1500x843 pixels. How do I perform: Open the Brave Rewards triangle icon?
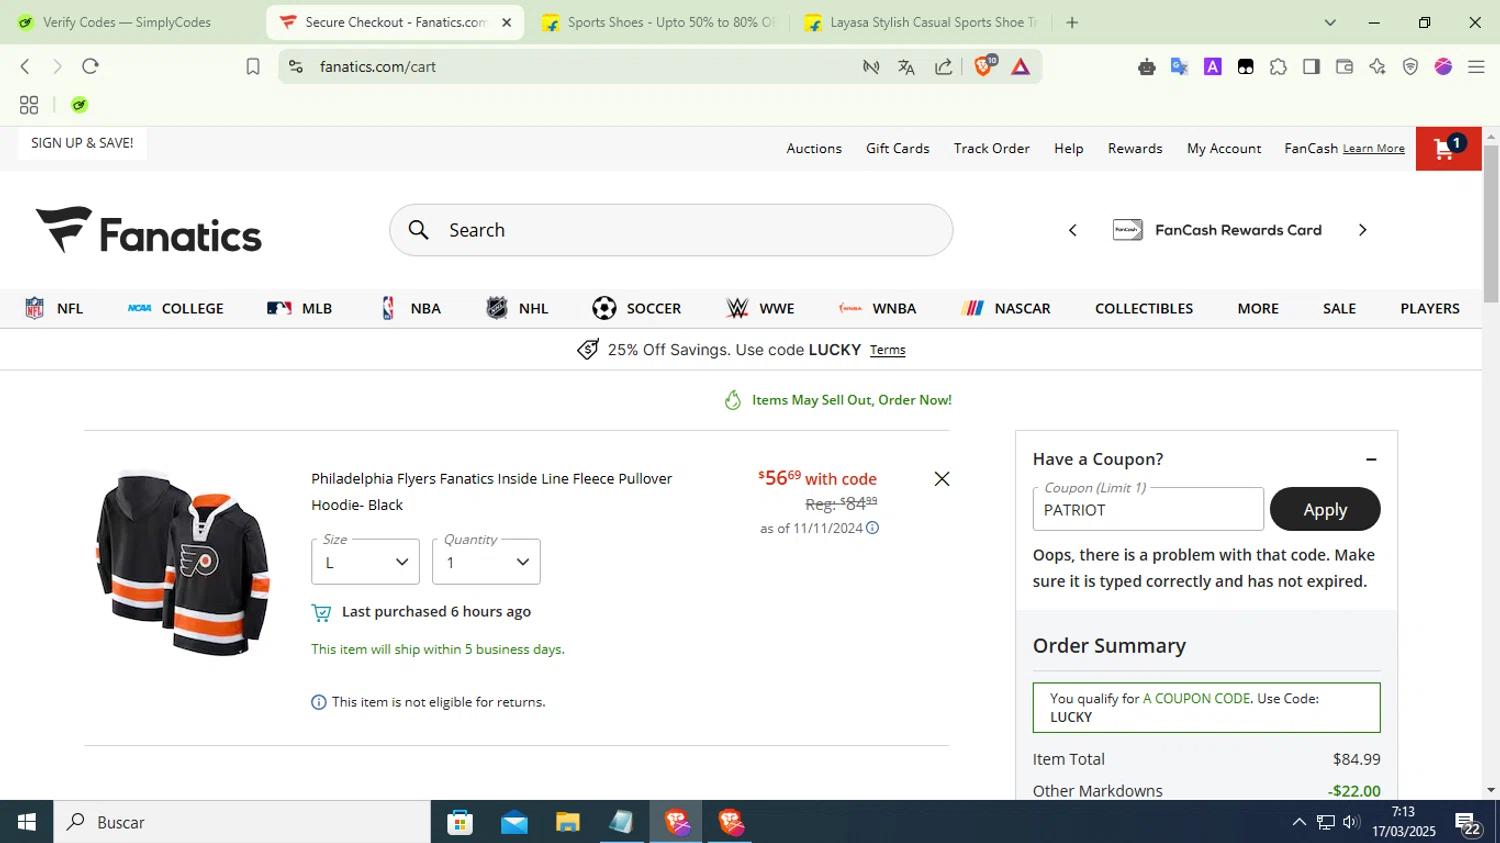[x=1020, y=67]
